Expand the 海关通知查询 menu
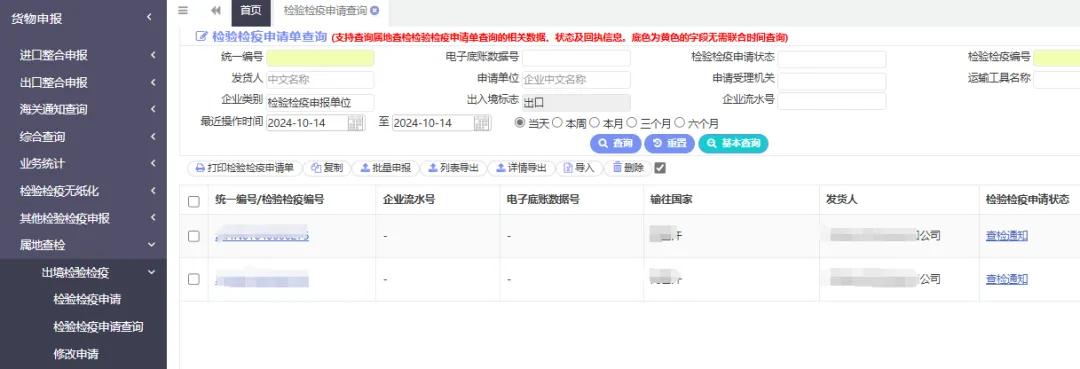The image size is (1080, 369). pos(83,109)
